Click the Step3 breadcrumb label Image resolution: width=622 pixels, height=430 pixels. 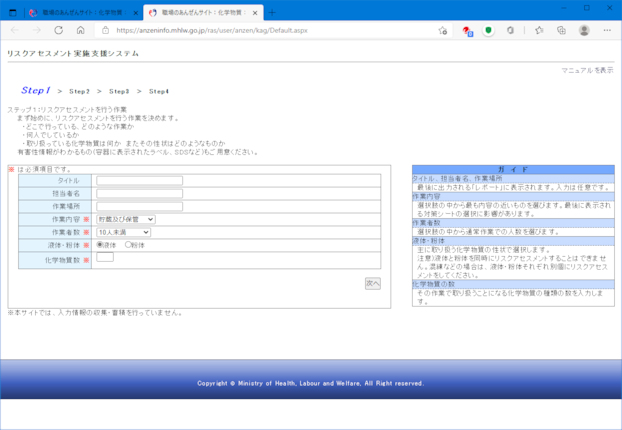[119, 92]
